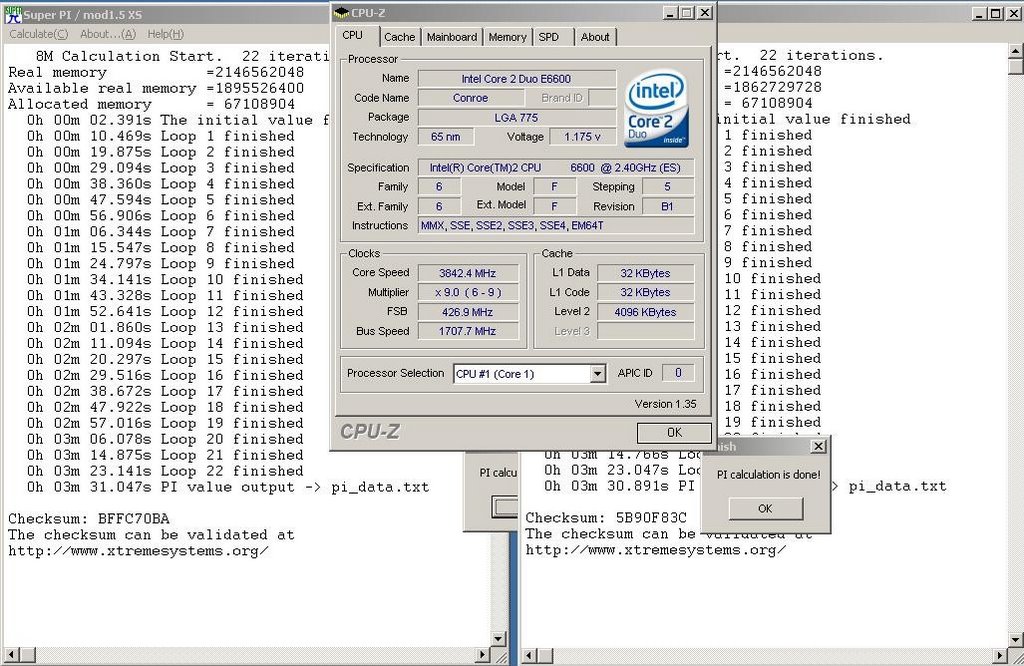Minimize the right Super PI window

980,13
